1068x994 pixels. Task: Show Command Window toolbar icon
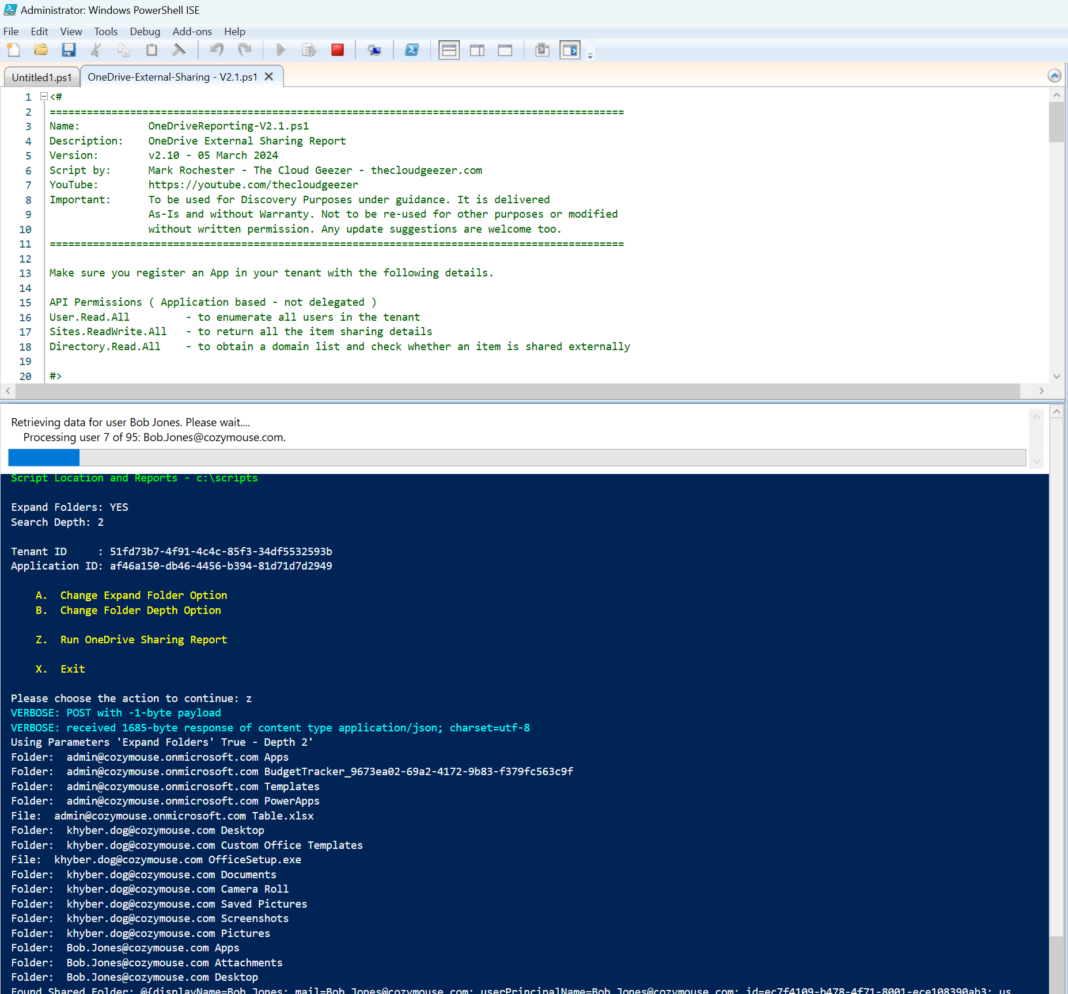pos(542,50)
